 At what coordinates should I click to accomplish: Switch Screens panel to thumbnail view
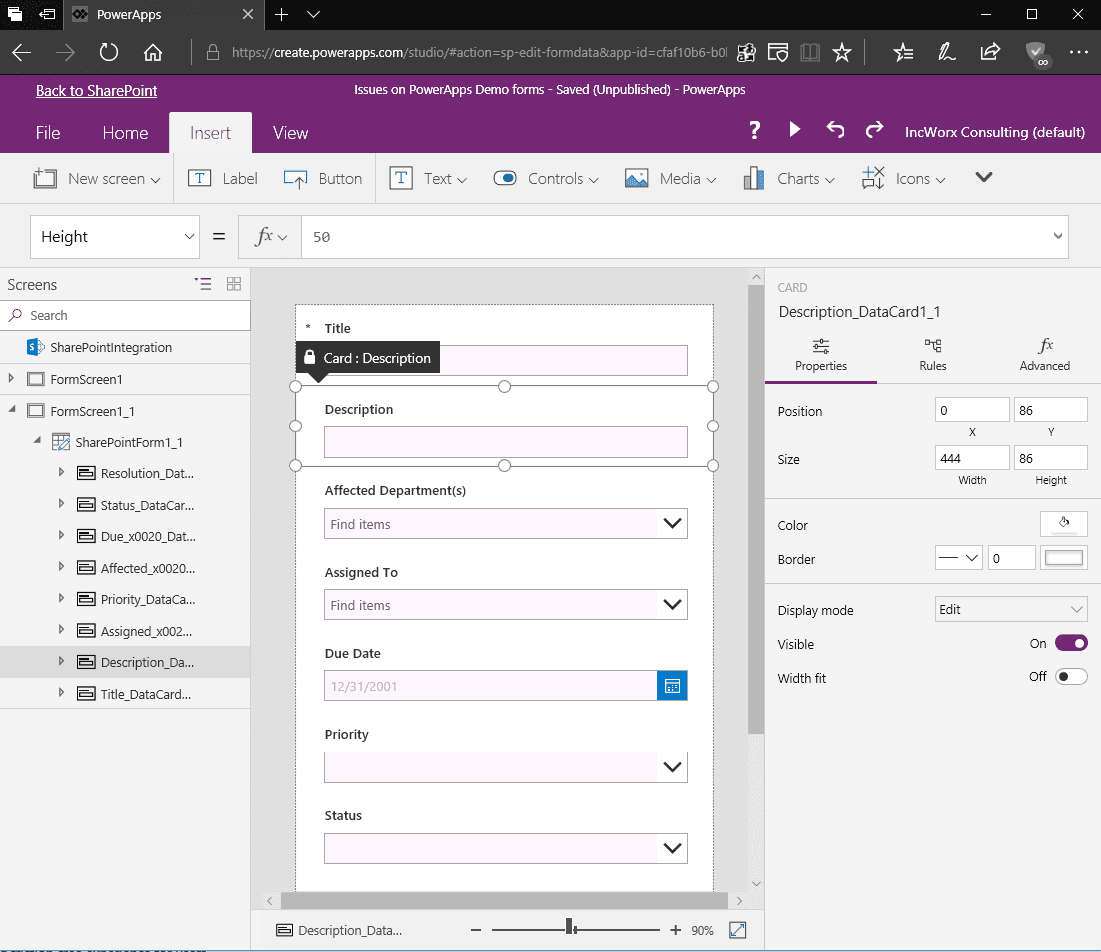tap(233, 284)
